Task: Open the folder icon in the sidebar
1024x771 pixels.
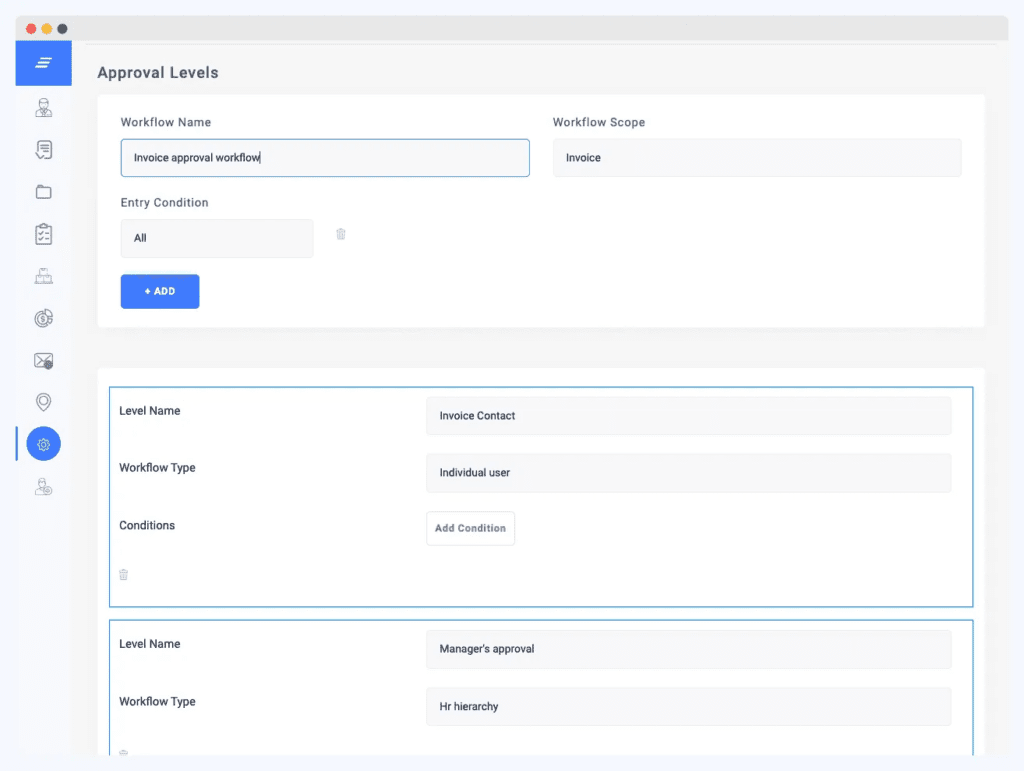Action: 44,192
